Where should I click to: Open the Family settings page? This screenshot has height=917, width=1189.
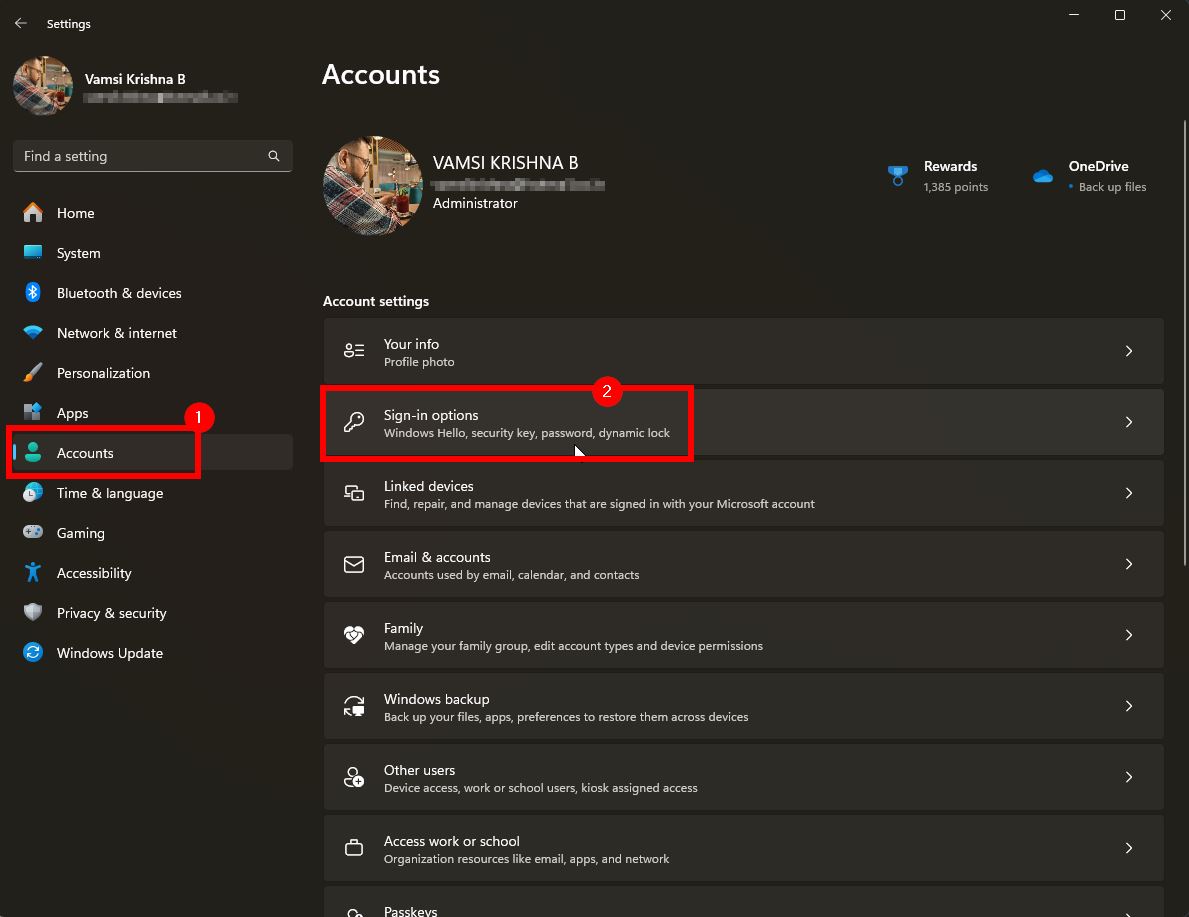pyautogui.click(x=743, y=635)
